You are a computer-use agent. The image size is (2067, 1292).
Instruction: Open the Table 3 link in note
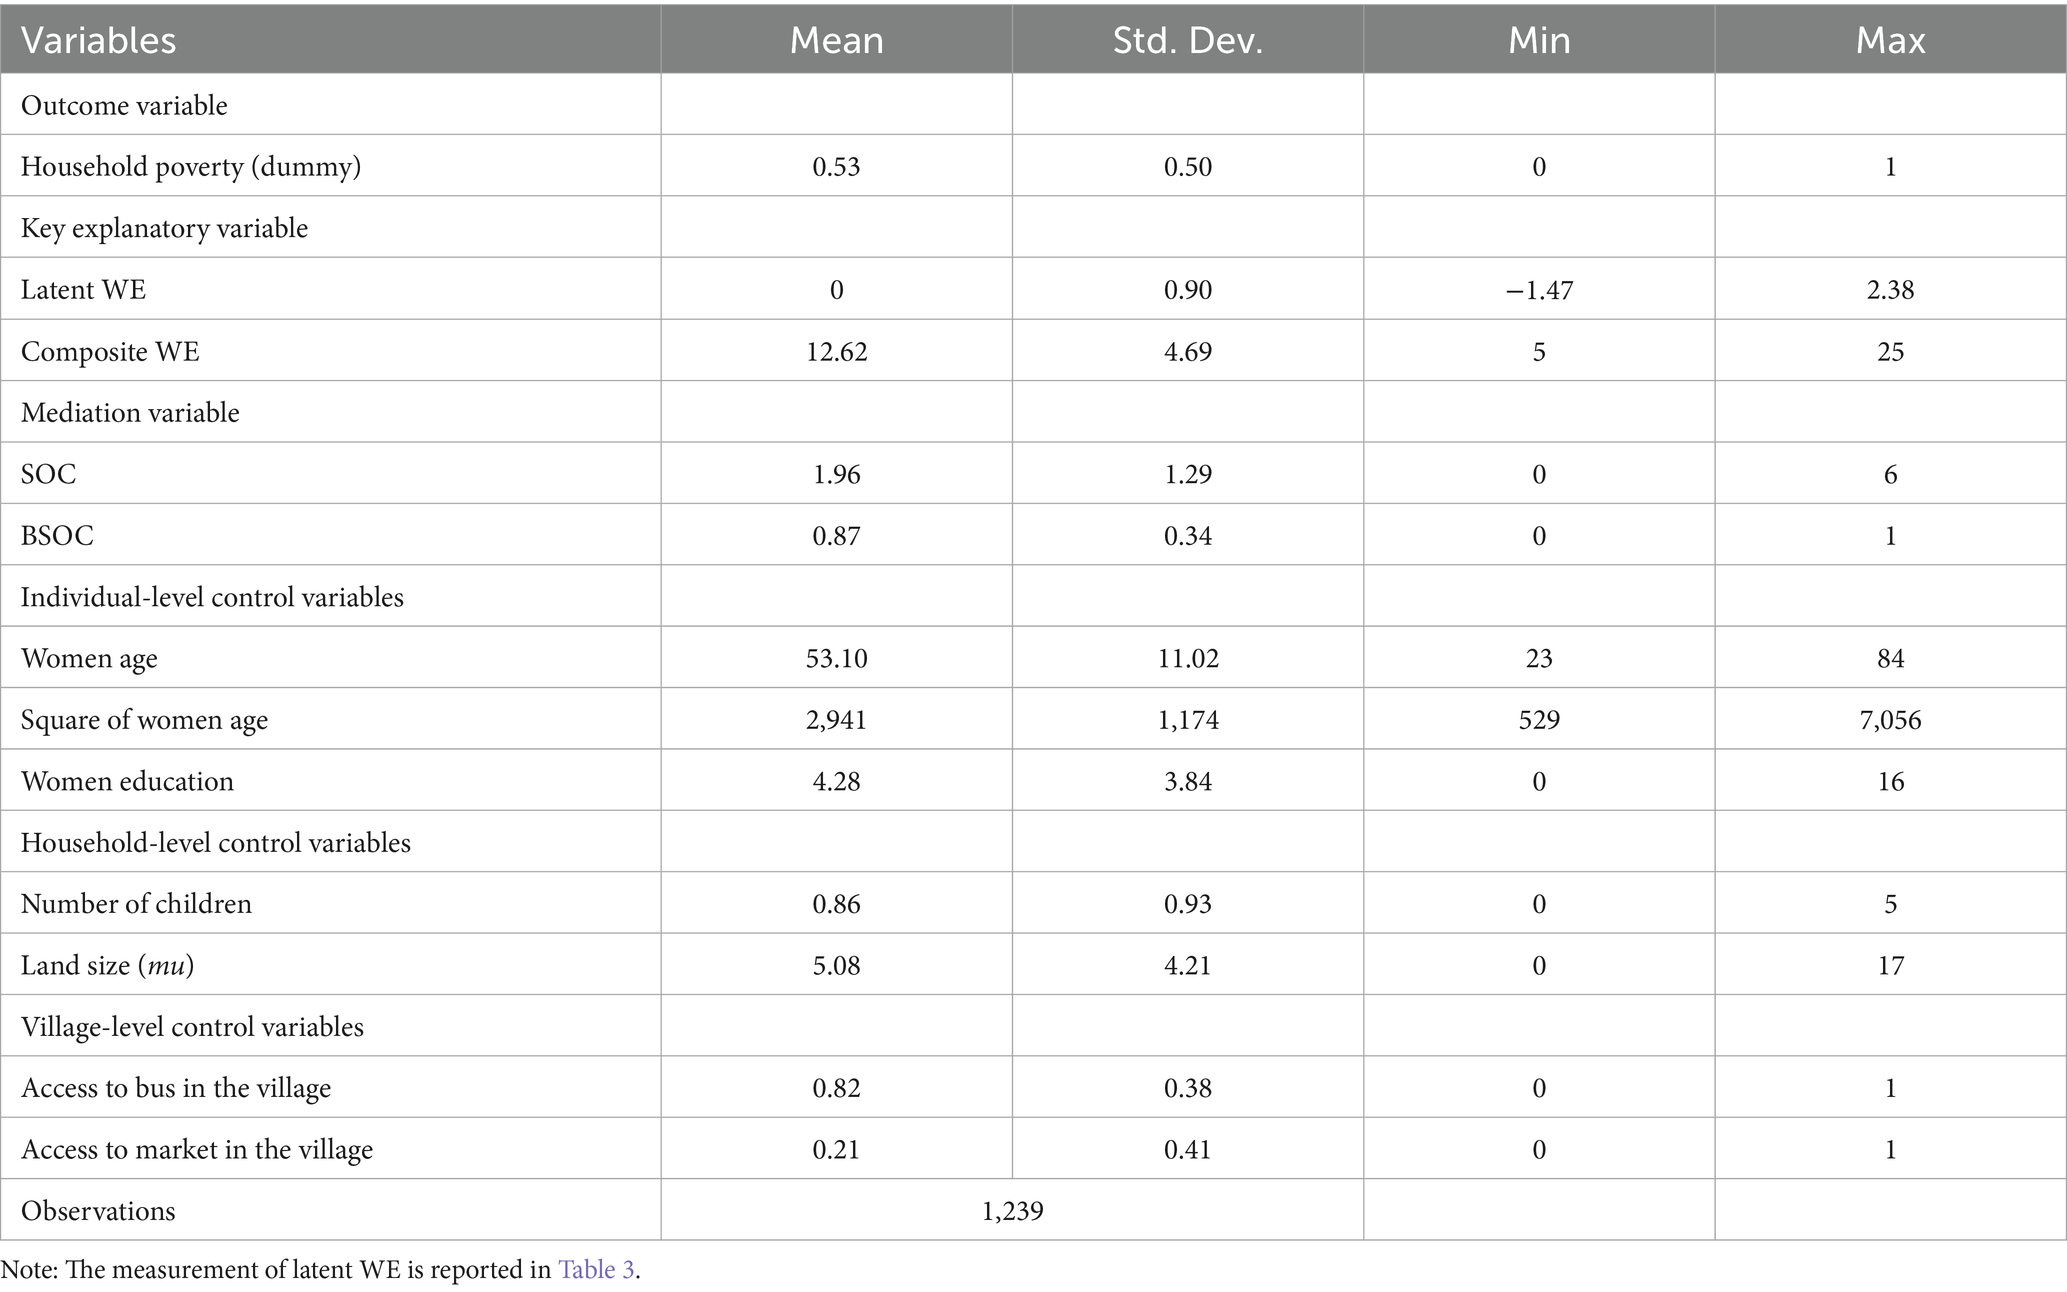[596, 1270]
